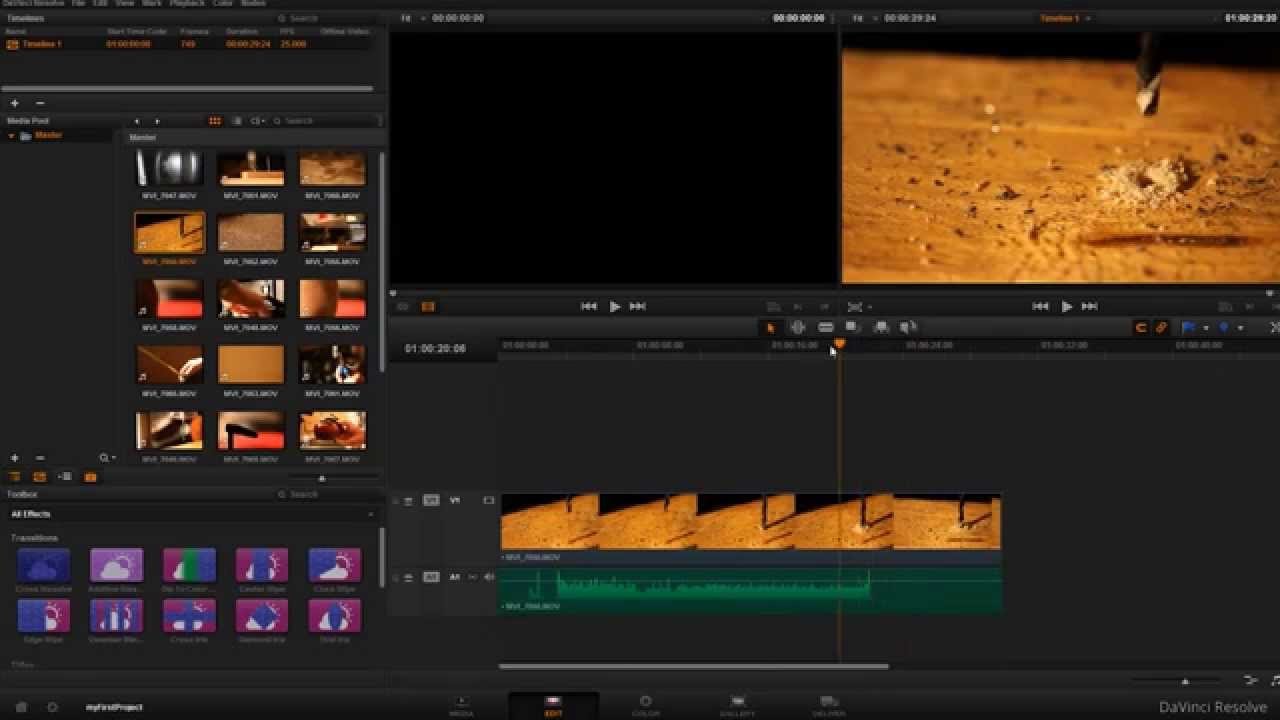Click the overwrite clip edit icon
Viewport: 1280px width, 720px height.
(881, 327)
